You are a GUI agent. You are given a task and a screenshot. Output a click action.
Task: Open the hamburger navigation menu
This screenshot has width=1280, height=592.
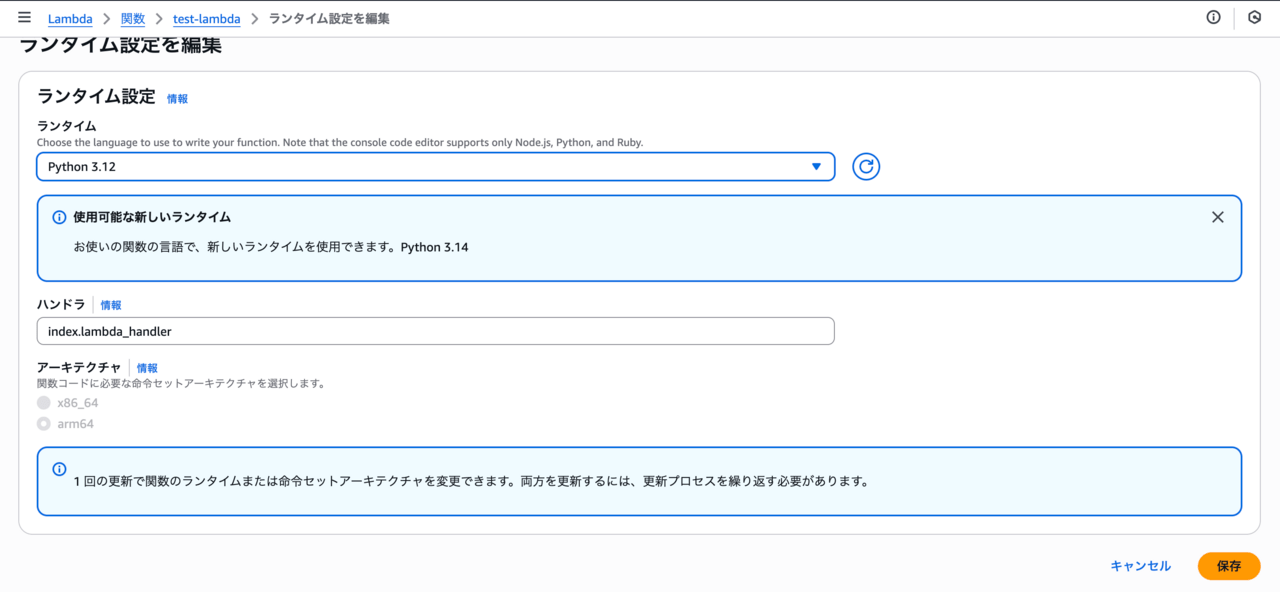point(24,18)
